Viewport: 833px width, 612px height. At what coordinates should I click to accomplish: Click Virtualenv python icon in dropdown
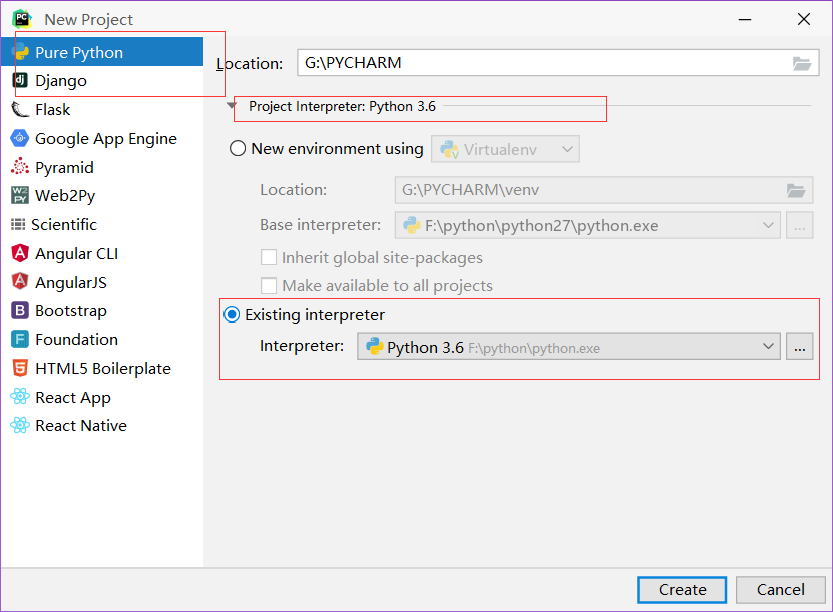[x=449, y=149]
